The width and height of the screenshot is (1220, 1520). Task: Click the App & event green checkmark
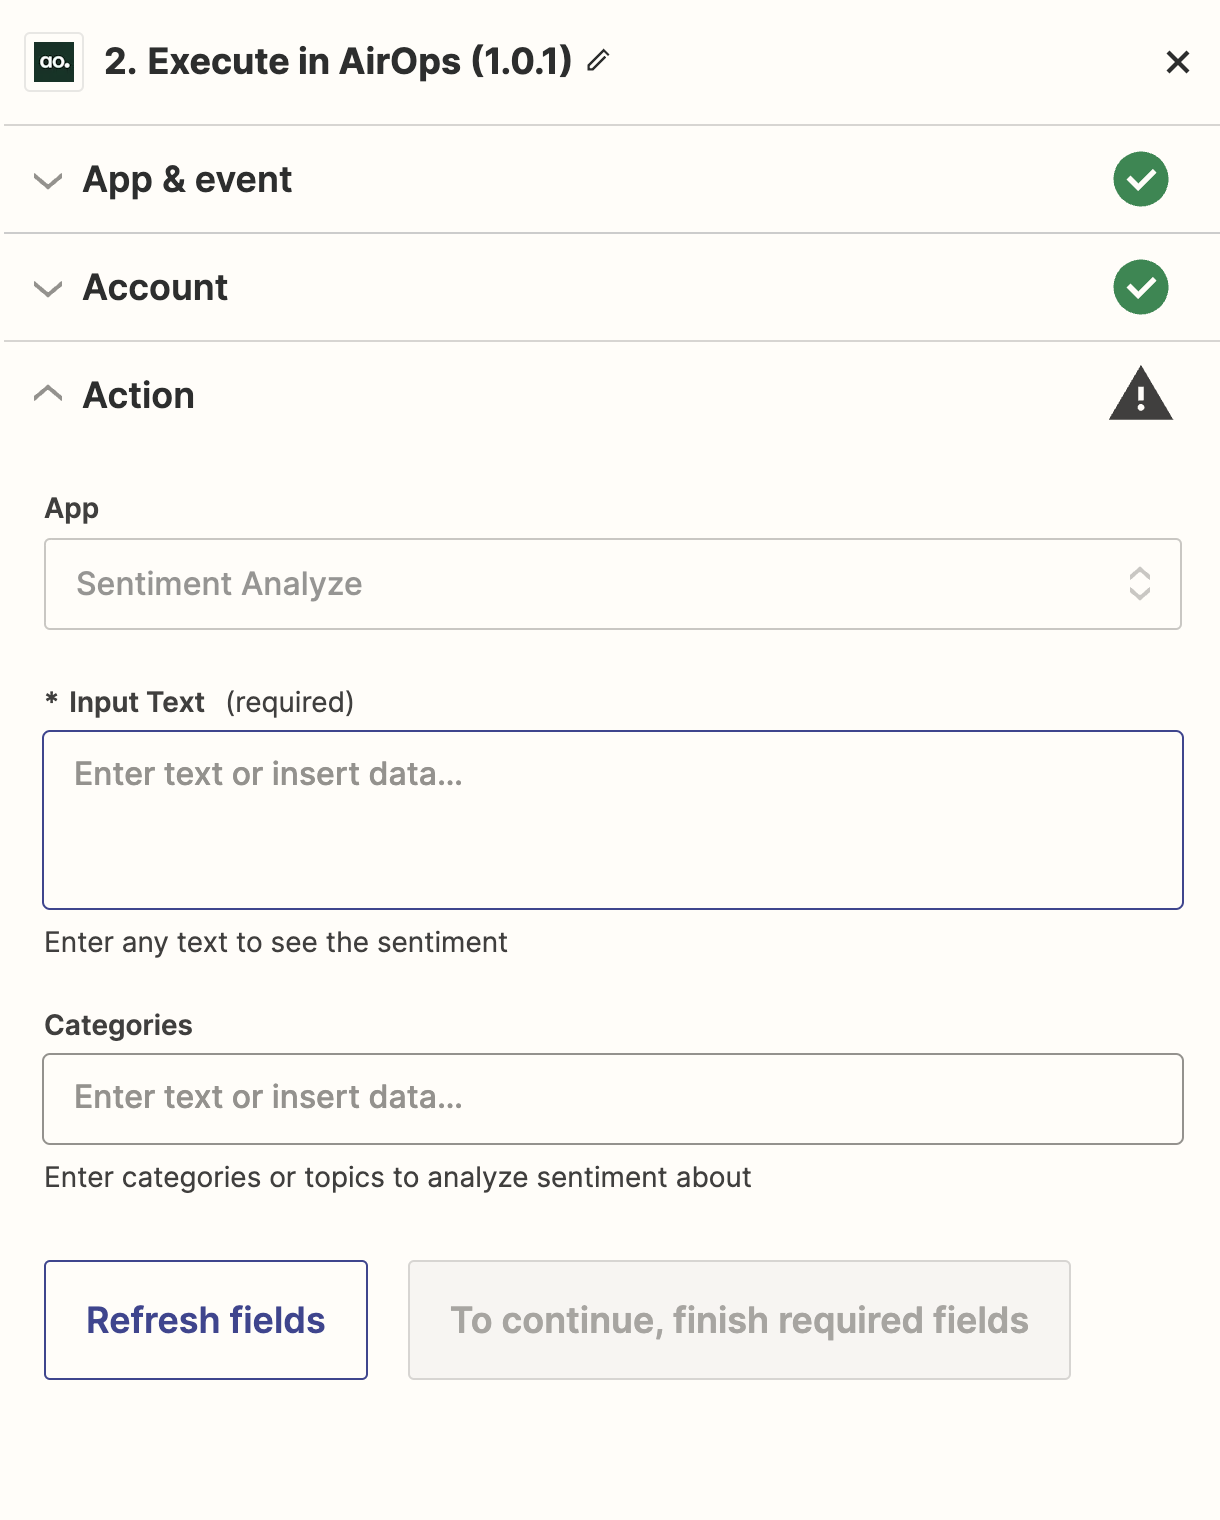pos(1140,180)
